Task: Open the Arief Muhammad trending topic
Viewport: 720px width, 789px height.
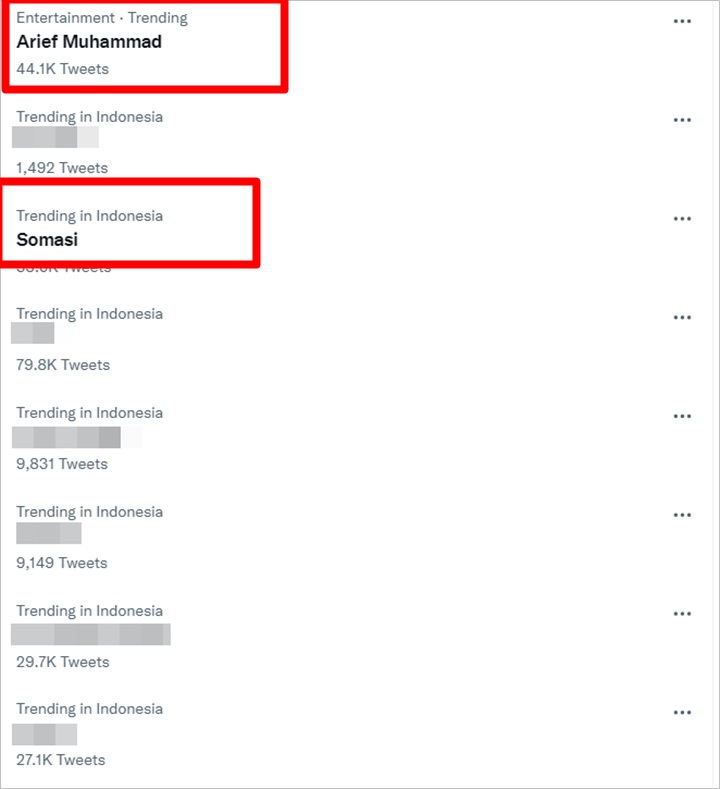Action: point(89,42)
